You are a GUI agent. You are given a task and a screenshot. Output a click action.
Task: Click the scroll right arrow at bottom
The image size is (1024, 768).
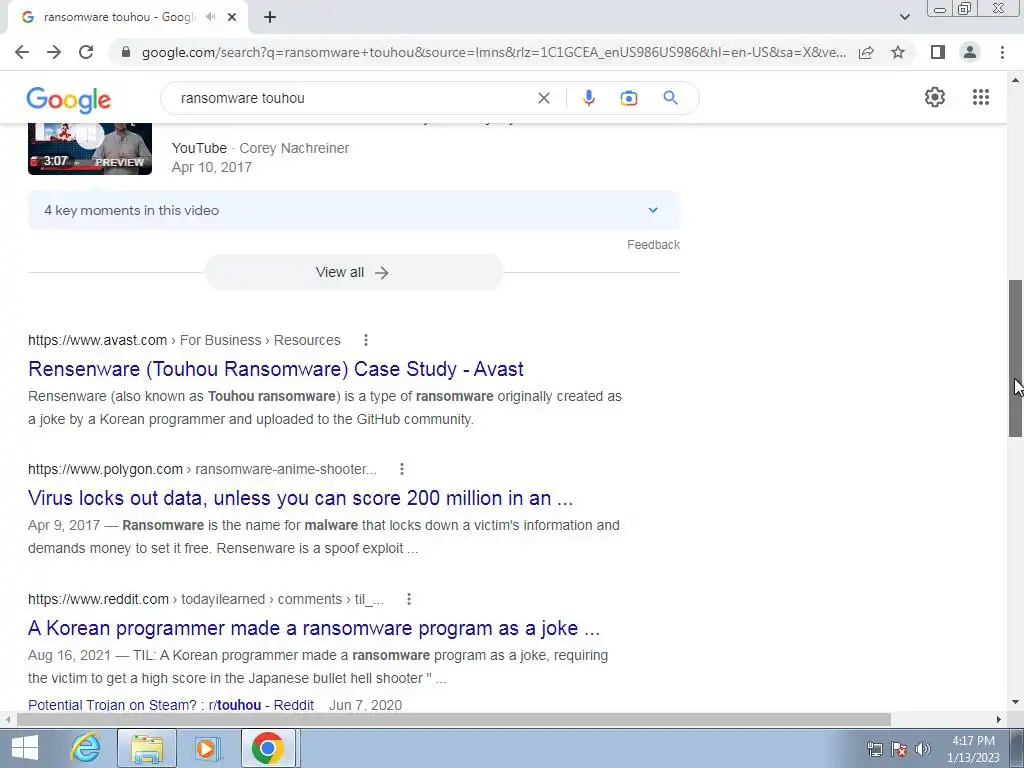(x=999, y=719)
